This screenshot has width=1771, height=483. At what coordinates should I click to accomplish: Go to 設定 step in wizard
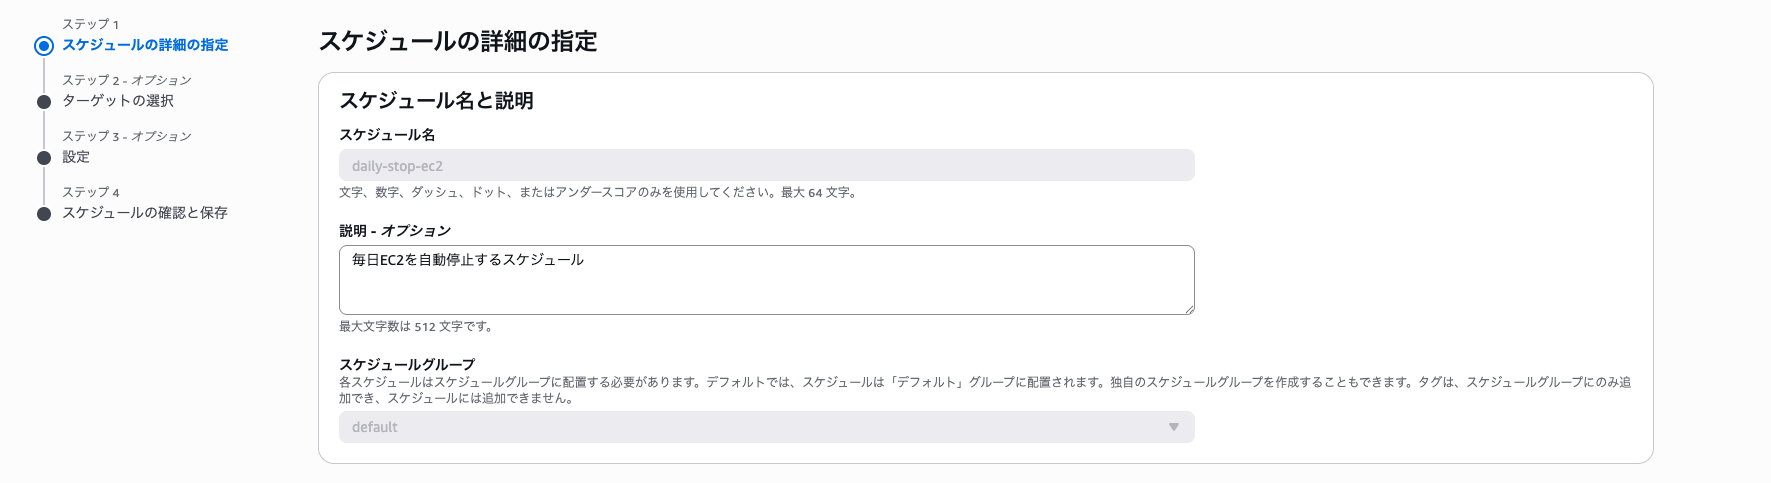(x=76, y=157)
